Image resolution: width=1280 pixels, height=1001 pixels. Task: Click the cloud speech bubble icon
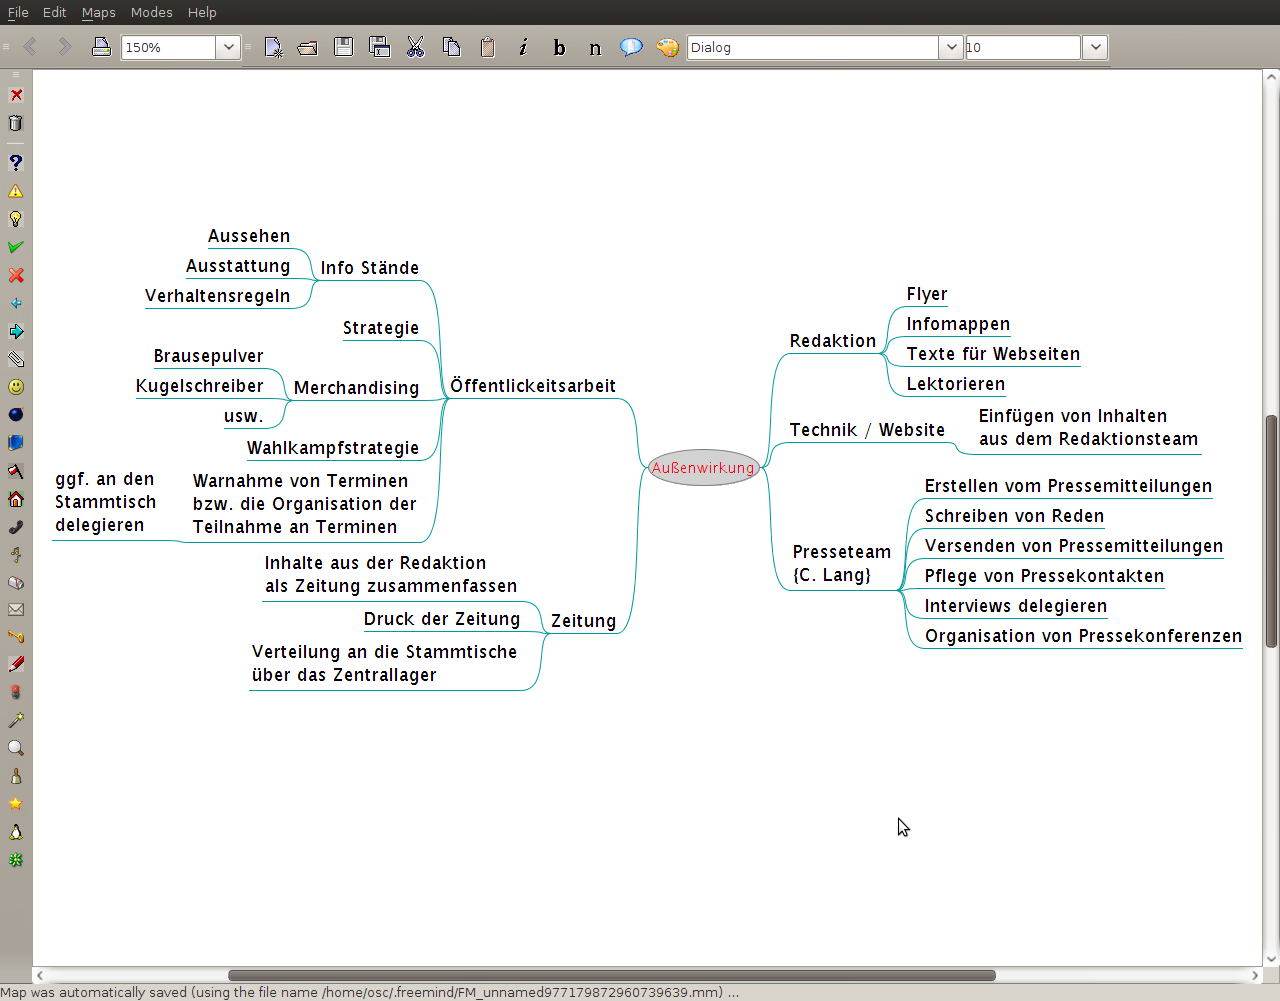631,47
